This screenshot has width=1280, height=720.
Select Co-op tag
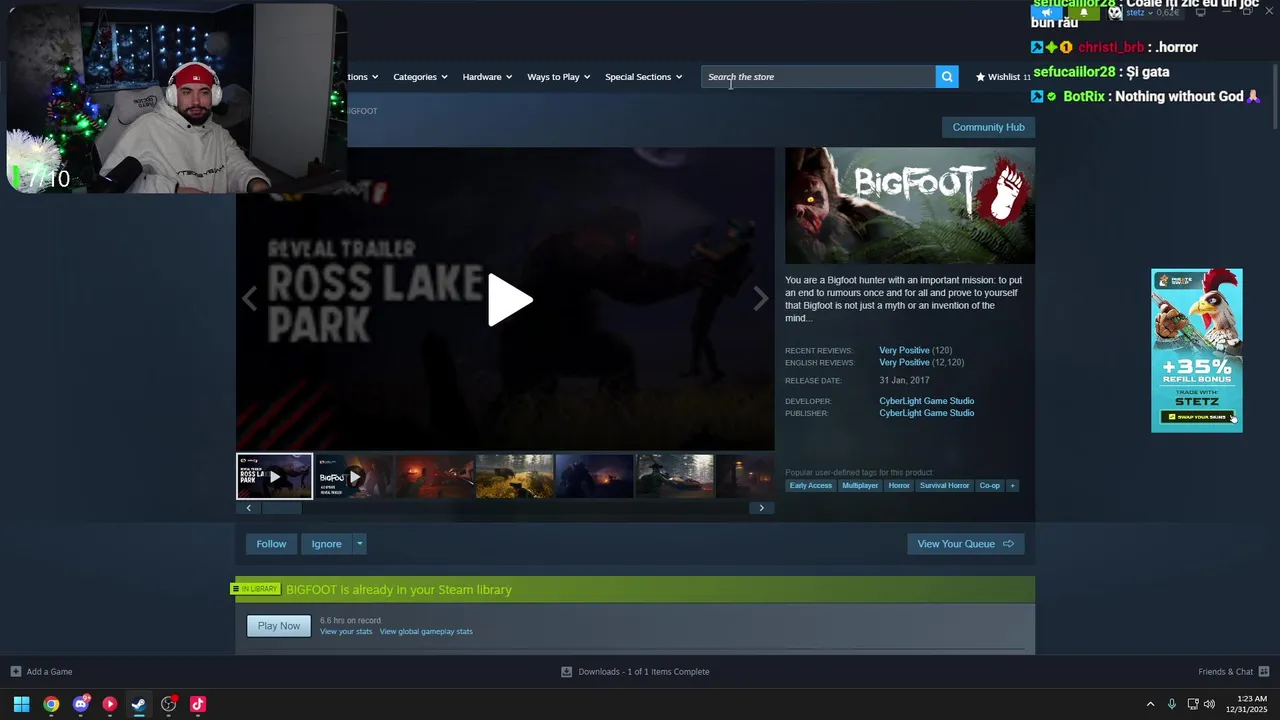coord(989,486)
